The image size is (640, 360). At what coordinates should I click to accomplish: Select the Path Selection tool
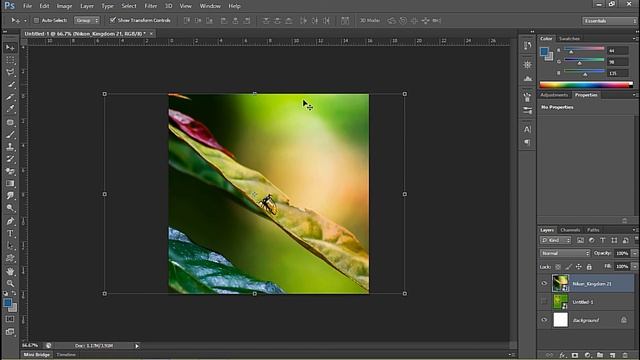coord(10,246)
